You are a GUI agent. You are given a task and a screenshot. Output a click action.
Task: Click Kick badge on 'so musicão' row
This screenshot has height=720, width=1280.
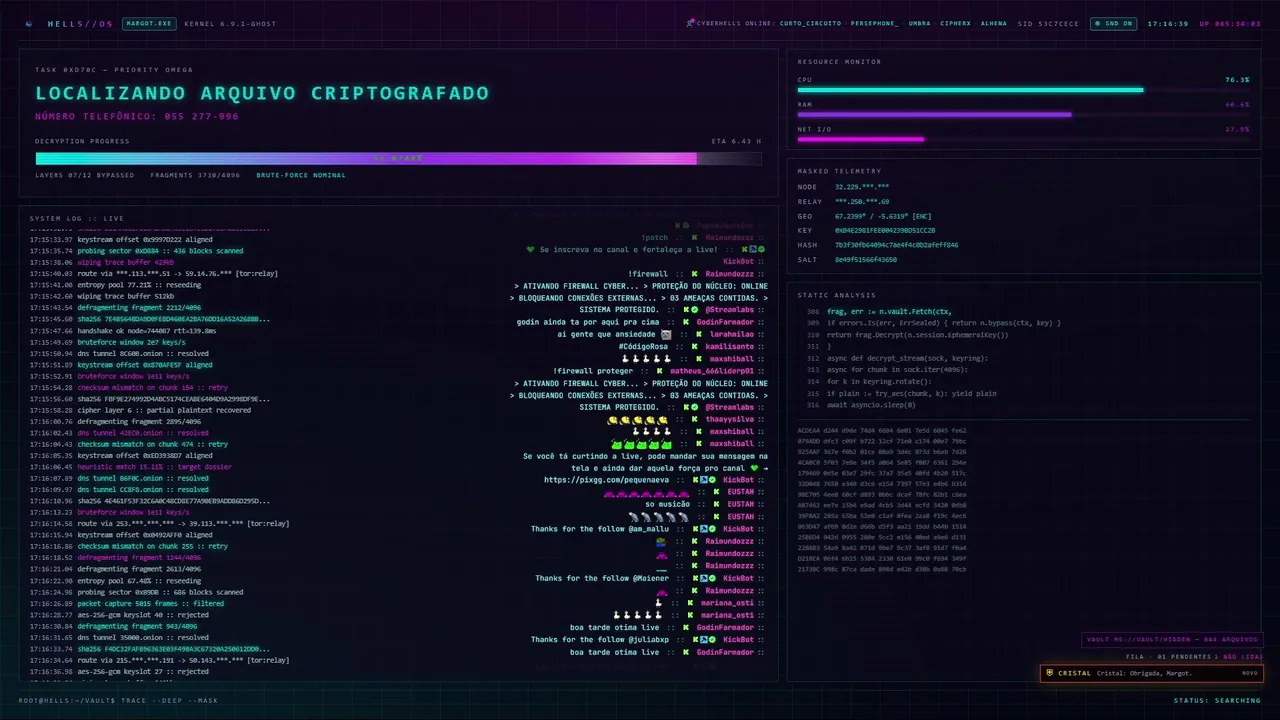718,505
